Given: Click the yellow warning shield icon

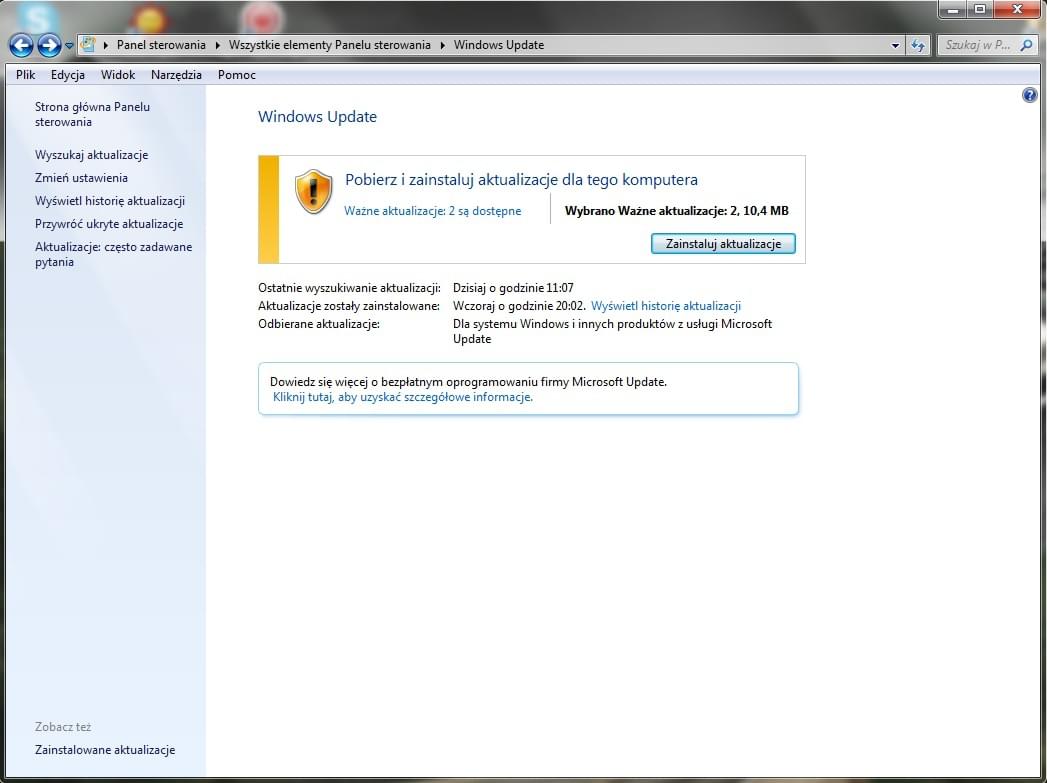Looking at the screenshot, I should click(313, 192).
